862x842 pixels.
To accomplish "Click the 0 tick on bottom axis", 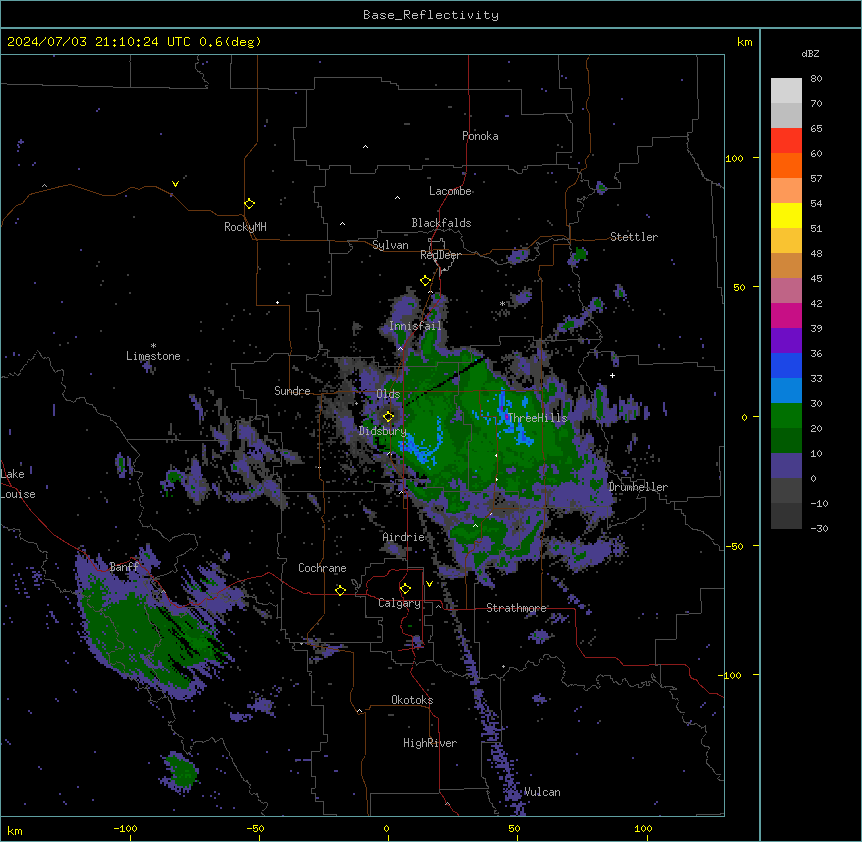I will 386,828.
